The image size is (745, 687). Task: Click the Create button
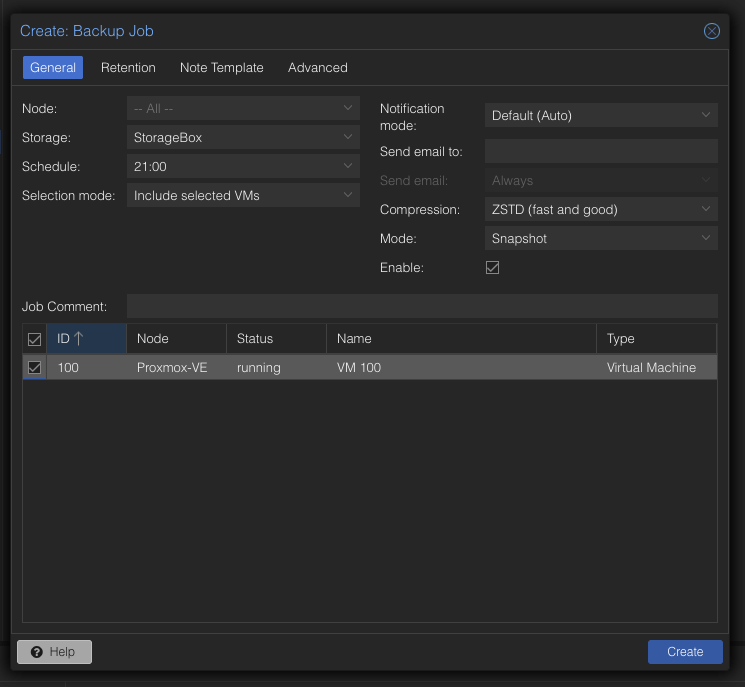pos(685,652)
